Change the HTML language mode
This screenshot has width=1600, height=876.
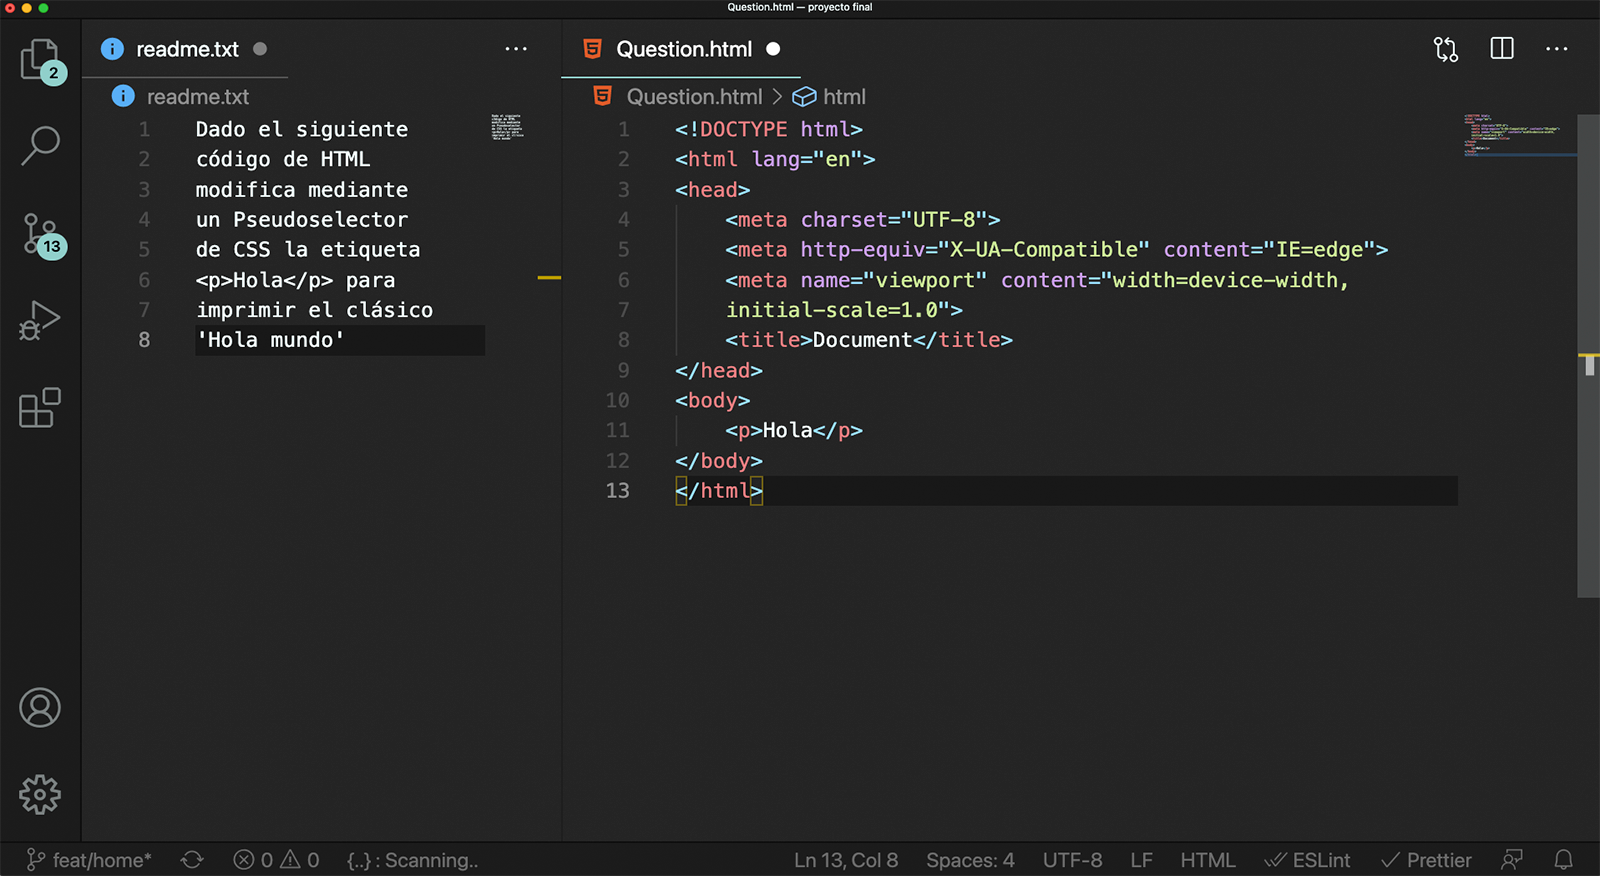pos(1207,860)
